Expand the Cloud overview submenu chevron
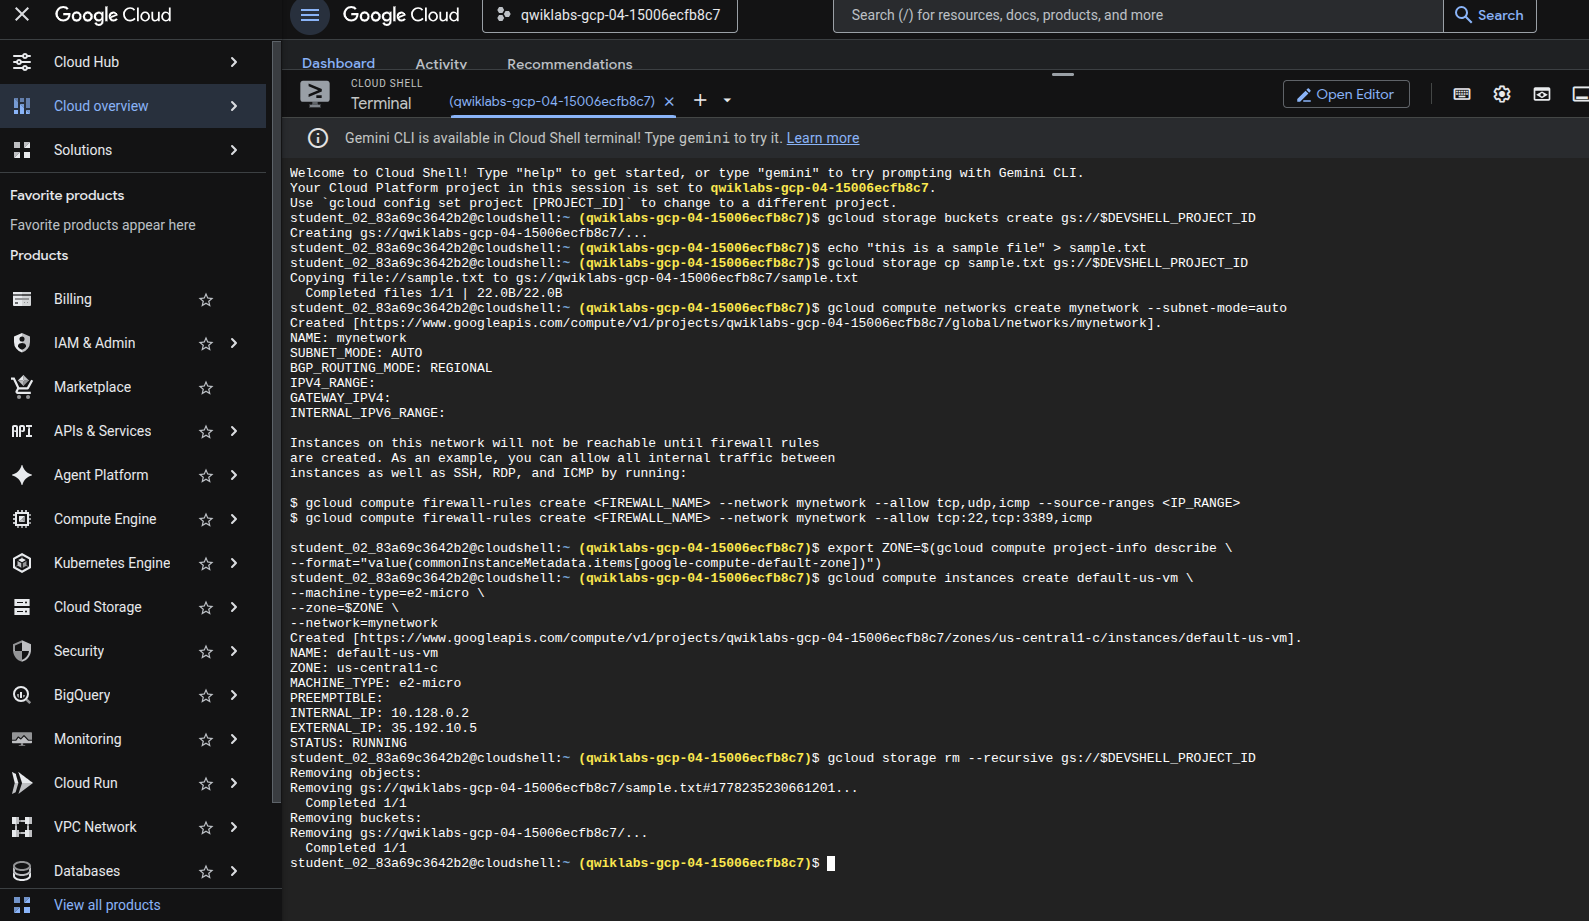 tap(234, 106)
